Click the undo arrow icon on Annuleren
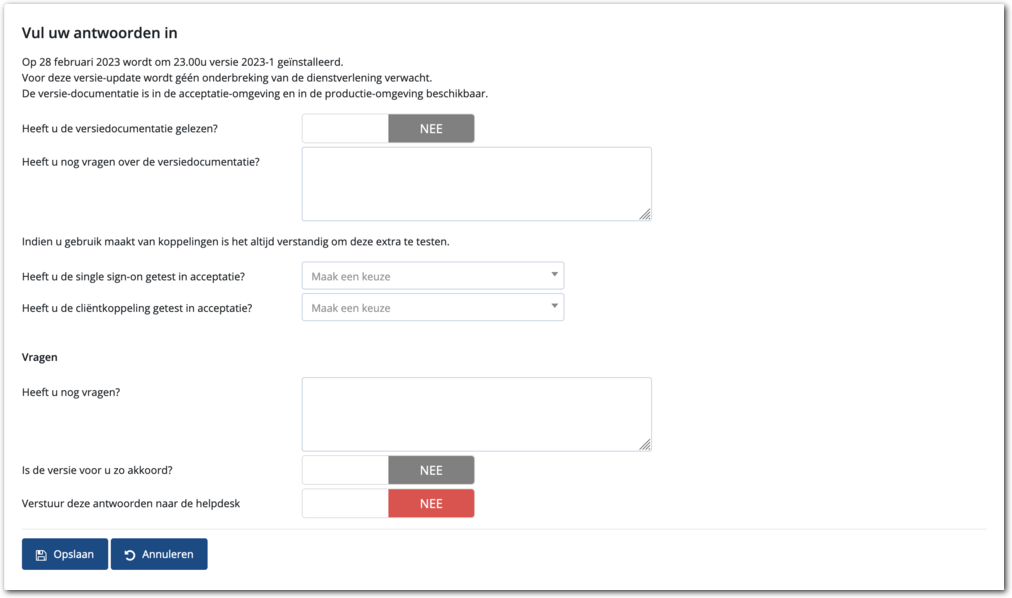 130,555
